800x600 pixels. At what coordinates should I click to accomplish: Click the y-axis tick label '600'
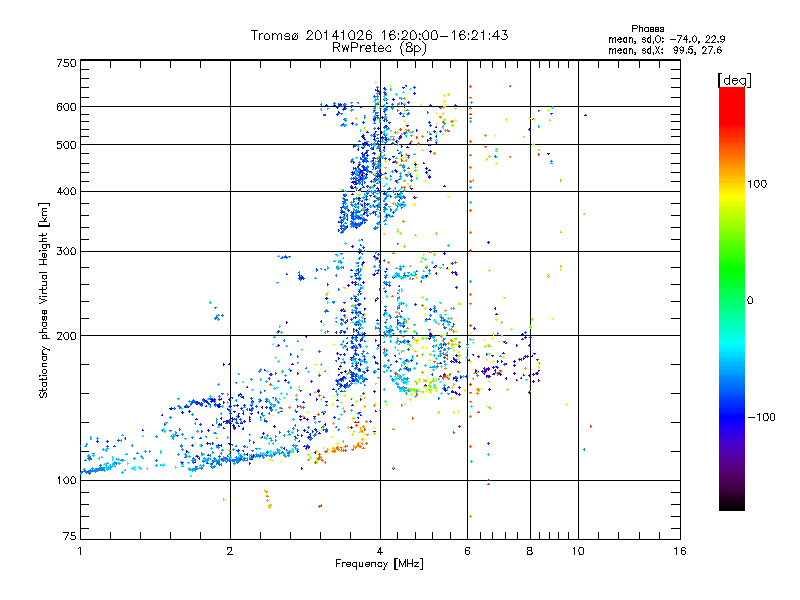[66, 107]
